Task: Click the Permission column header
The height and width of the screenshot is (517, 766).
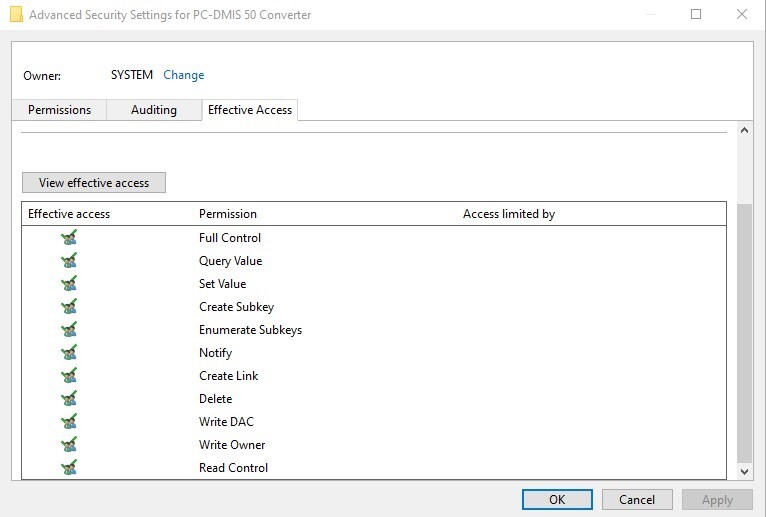Action: [228, 214]
